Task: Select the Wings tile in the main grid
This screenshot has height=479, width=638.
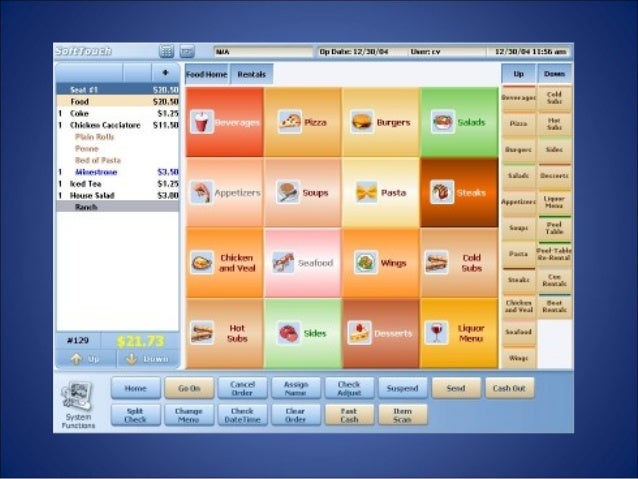Action: (x=381, y=263)
